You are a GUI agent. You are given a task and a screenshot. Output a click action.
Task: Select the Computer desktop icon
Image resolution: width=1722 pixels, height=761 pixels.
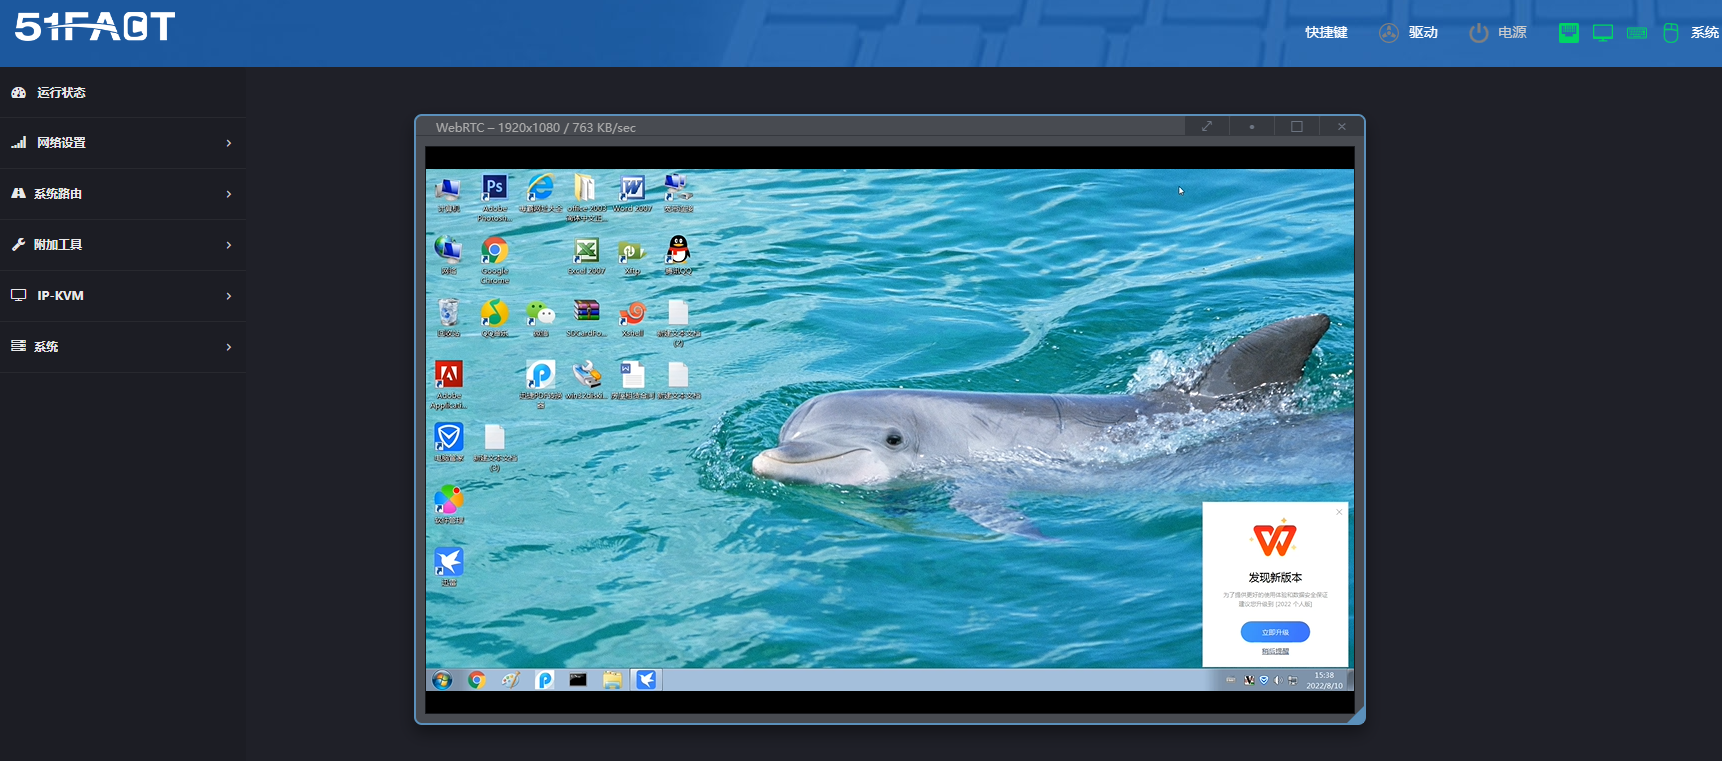pyautogui.click(x=448, y=193)
